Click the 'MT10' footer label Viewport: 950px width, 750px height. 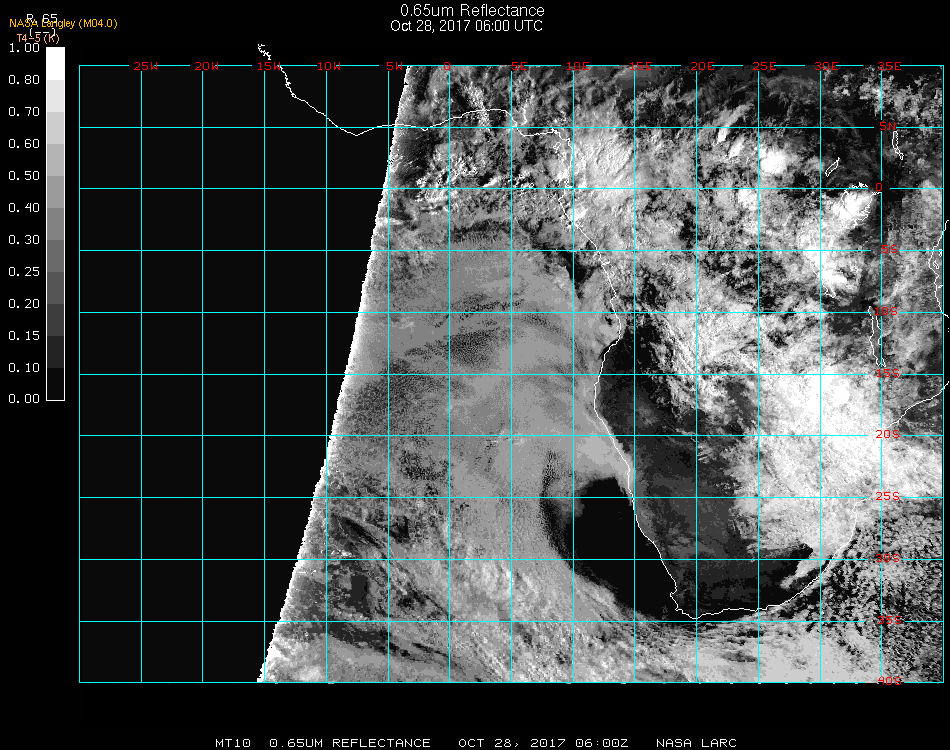(234, 743)
